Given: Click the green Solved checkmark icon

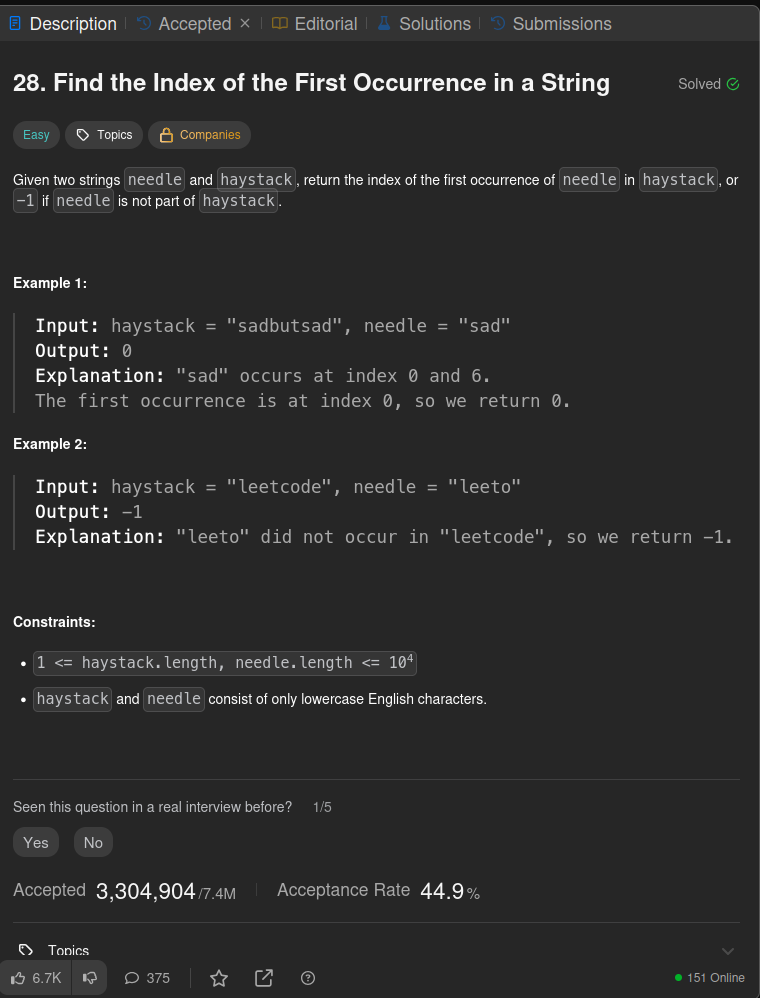Looking at the screenshot, I should click(x=733, y=84).
